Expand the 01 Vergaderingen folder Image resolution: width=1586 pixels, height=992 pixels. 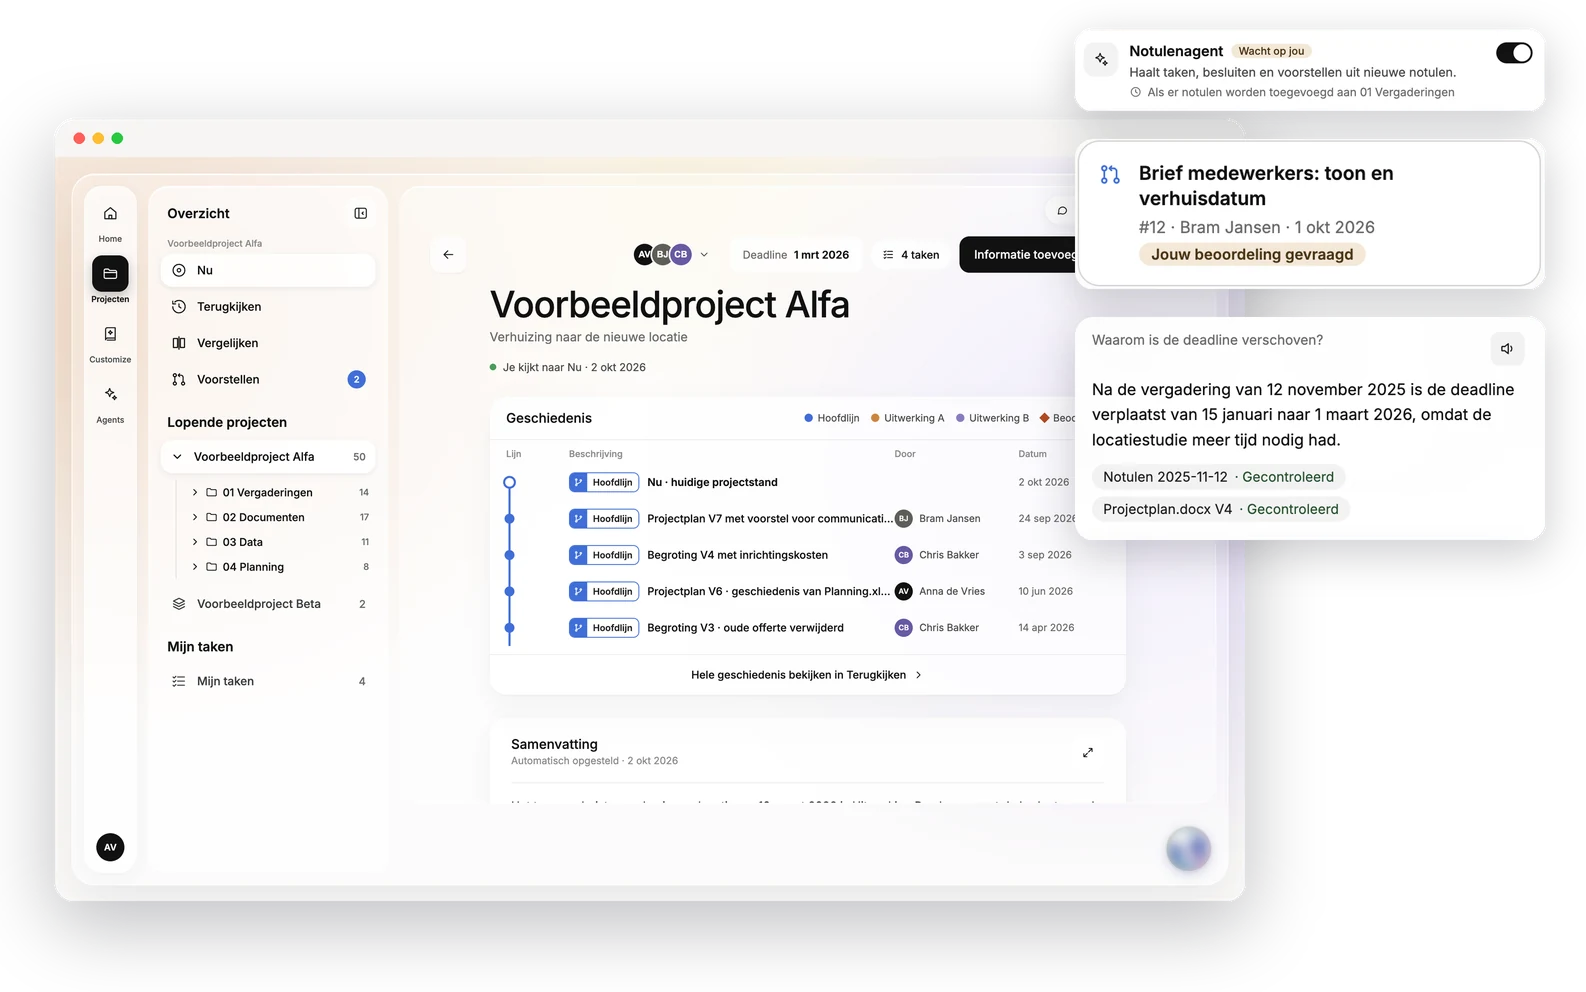click(x=195, y=492)
